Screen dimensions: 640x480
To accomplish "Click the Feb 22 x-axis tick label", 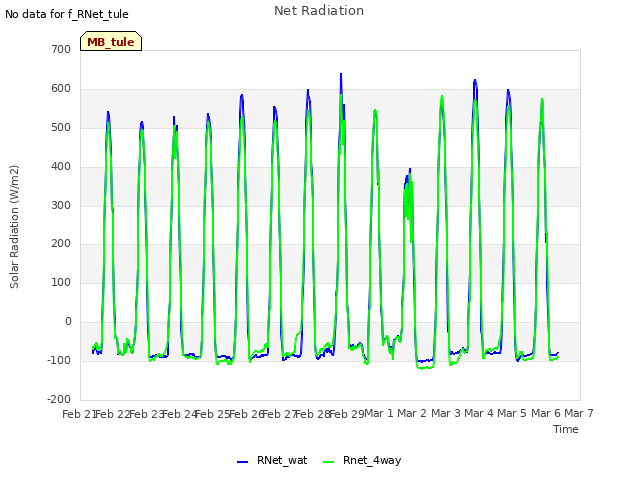I will click(112, 414).
